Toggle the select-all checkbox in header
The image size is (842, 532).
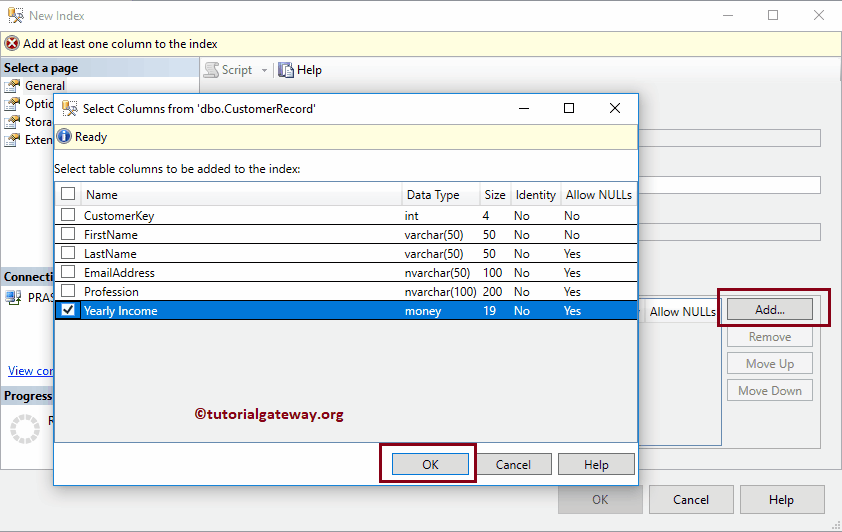68,194
